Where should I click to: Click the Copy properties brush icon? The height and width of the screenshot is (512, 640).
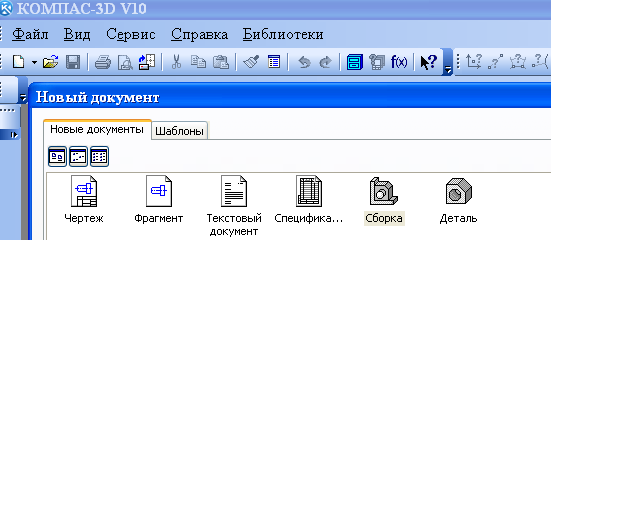(x=251, y=62)
